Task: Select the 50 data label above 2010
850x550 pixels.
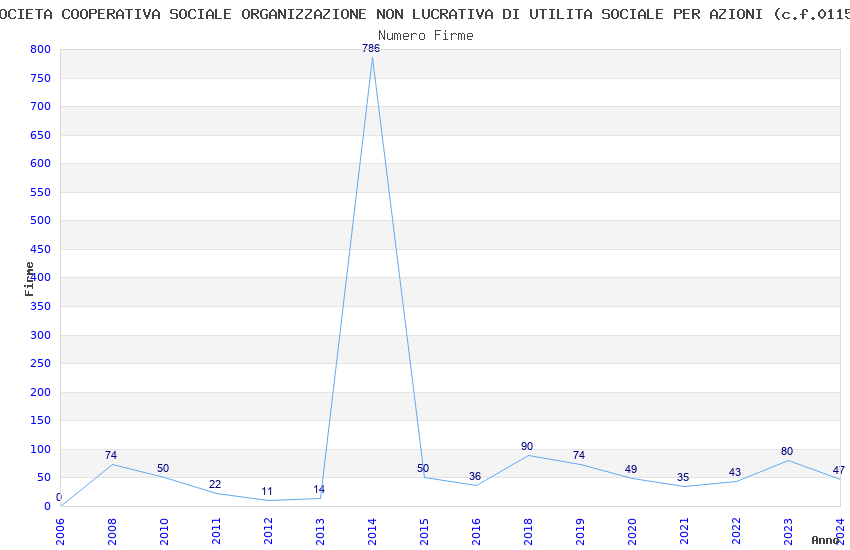Action: [x=163, y=468]
